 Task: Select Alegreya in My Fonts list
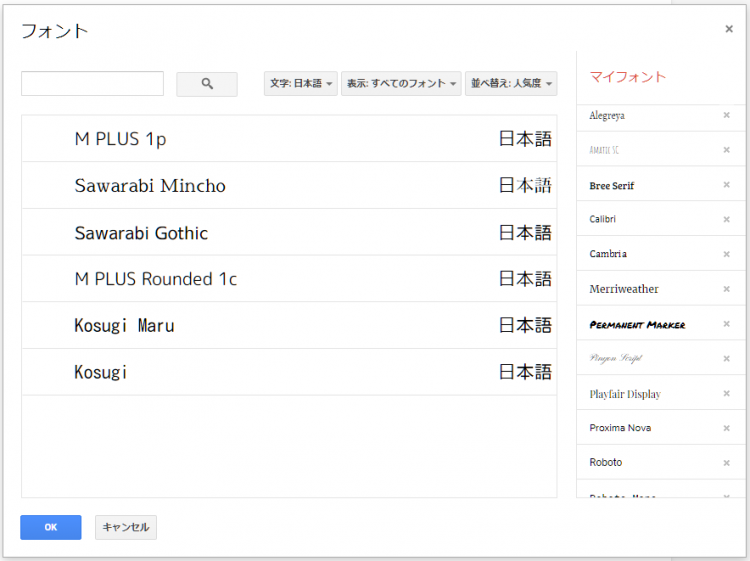point(607,115)
